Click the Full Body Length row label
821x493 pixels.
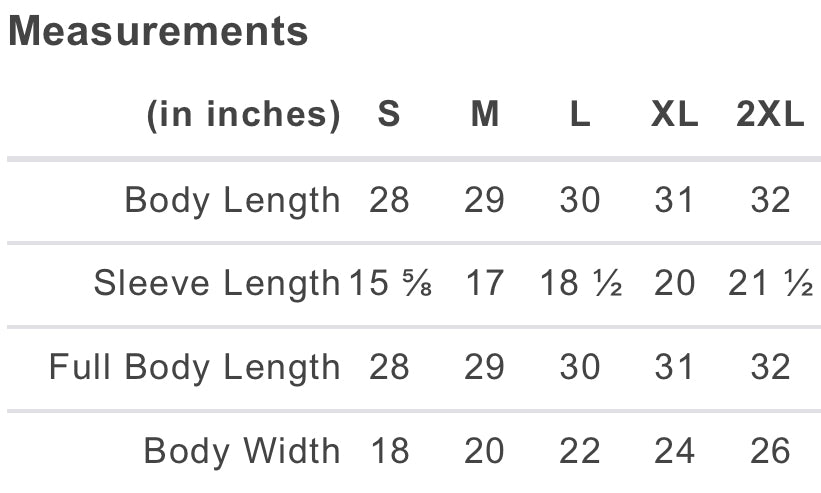(x=195, y=367)
